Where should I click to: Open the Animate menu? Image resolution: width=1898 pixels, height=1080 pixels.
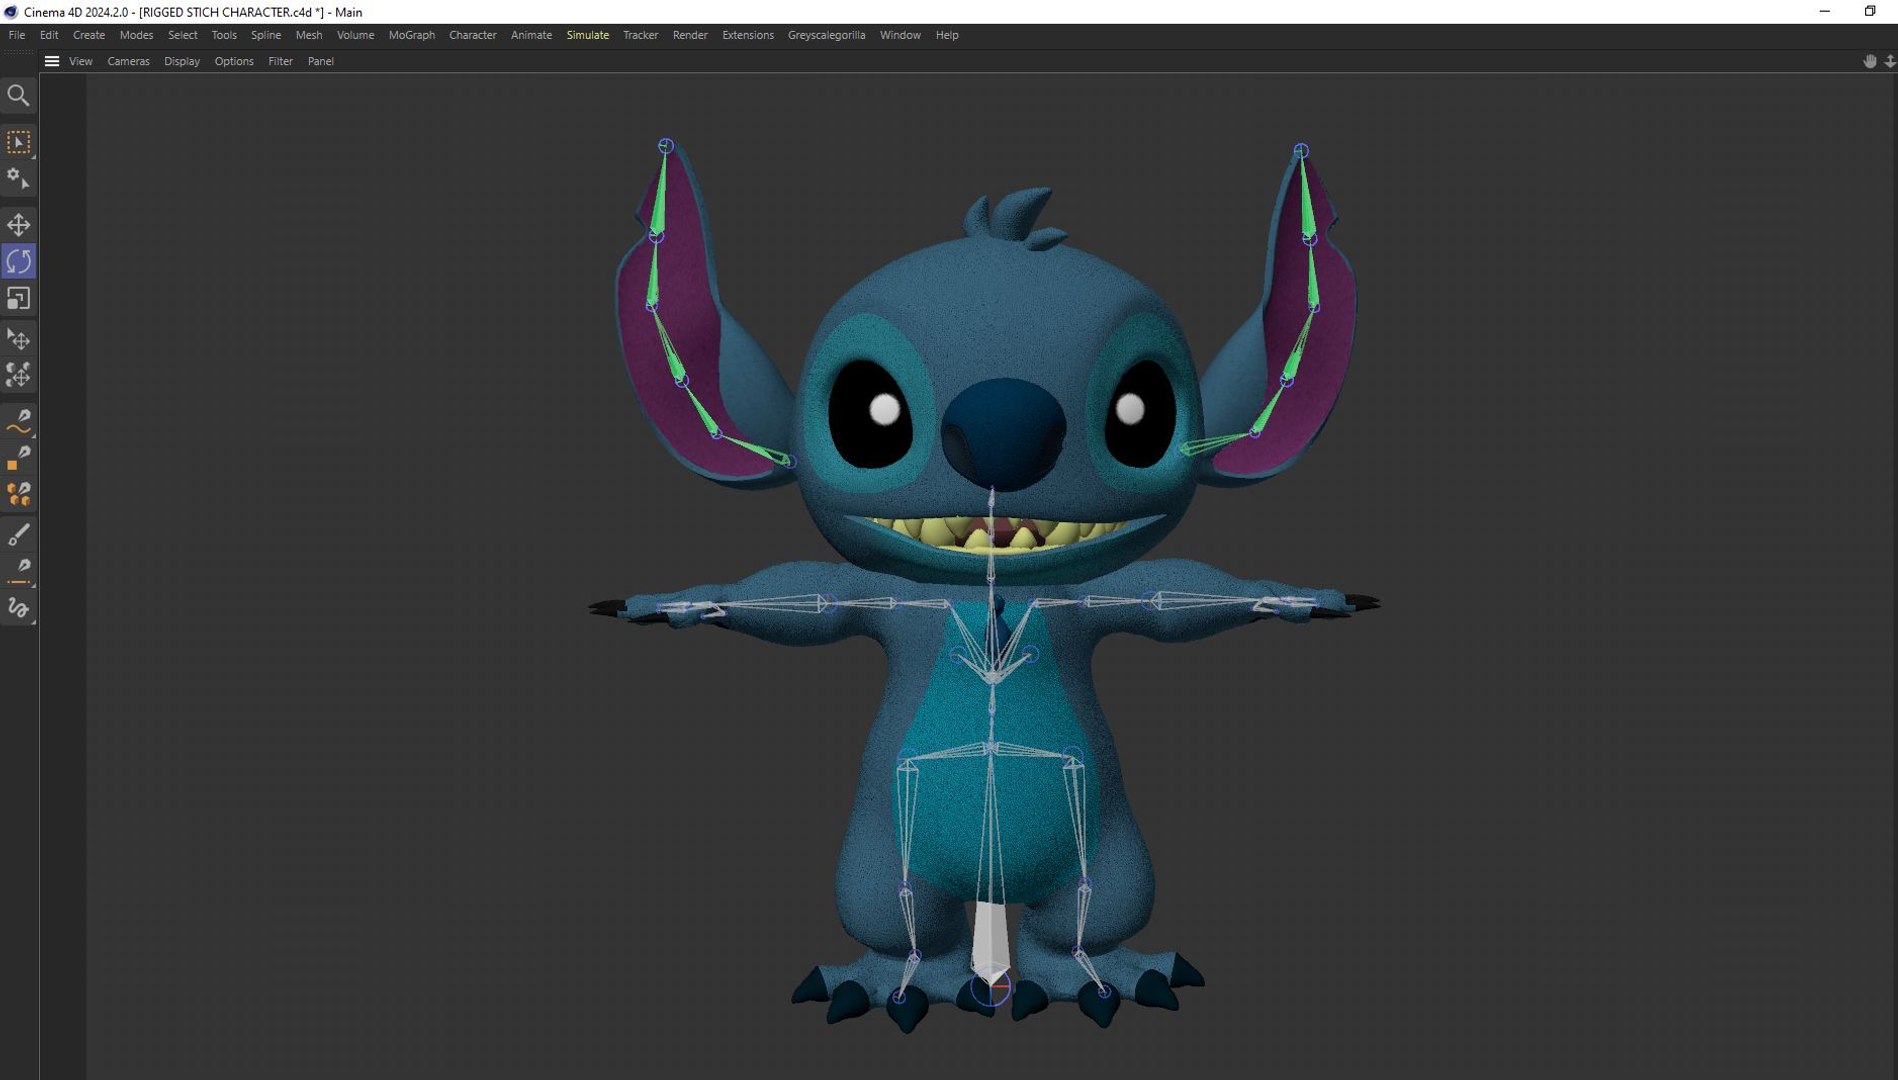click(x=531, y=35)
